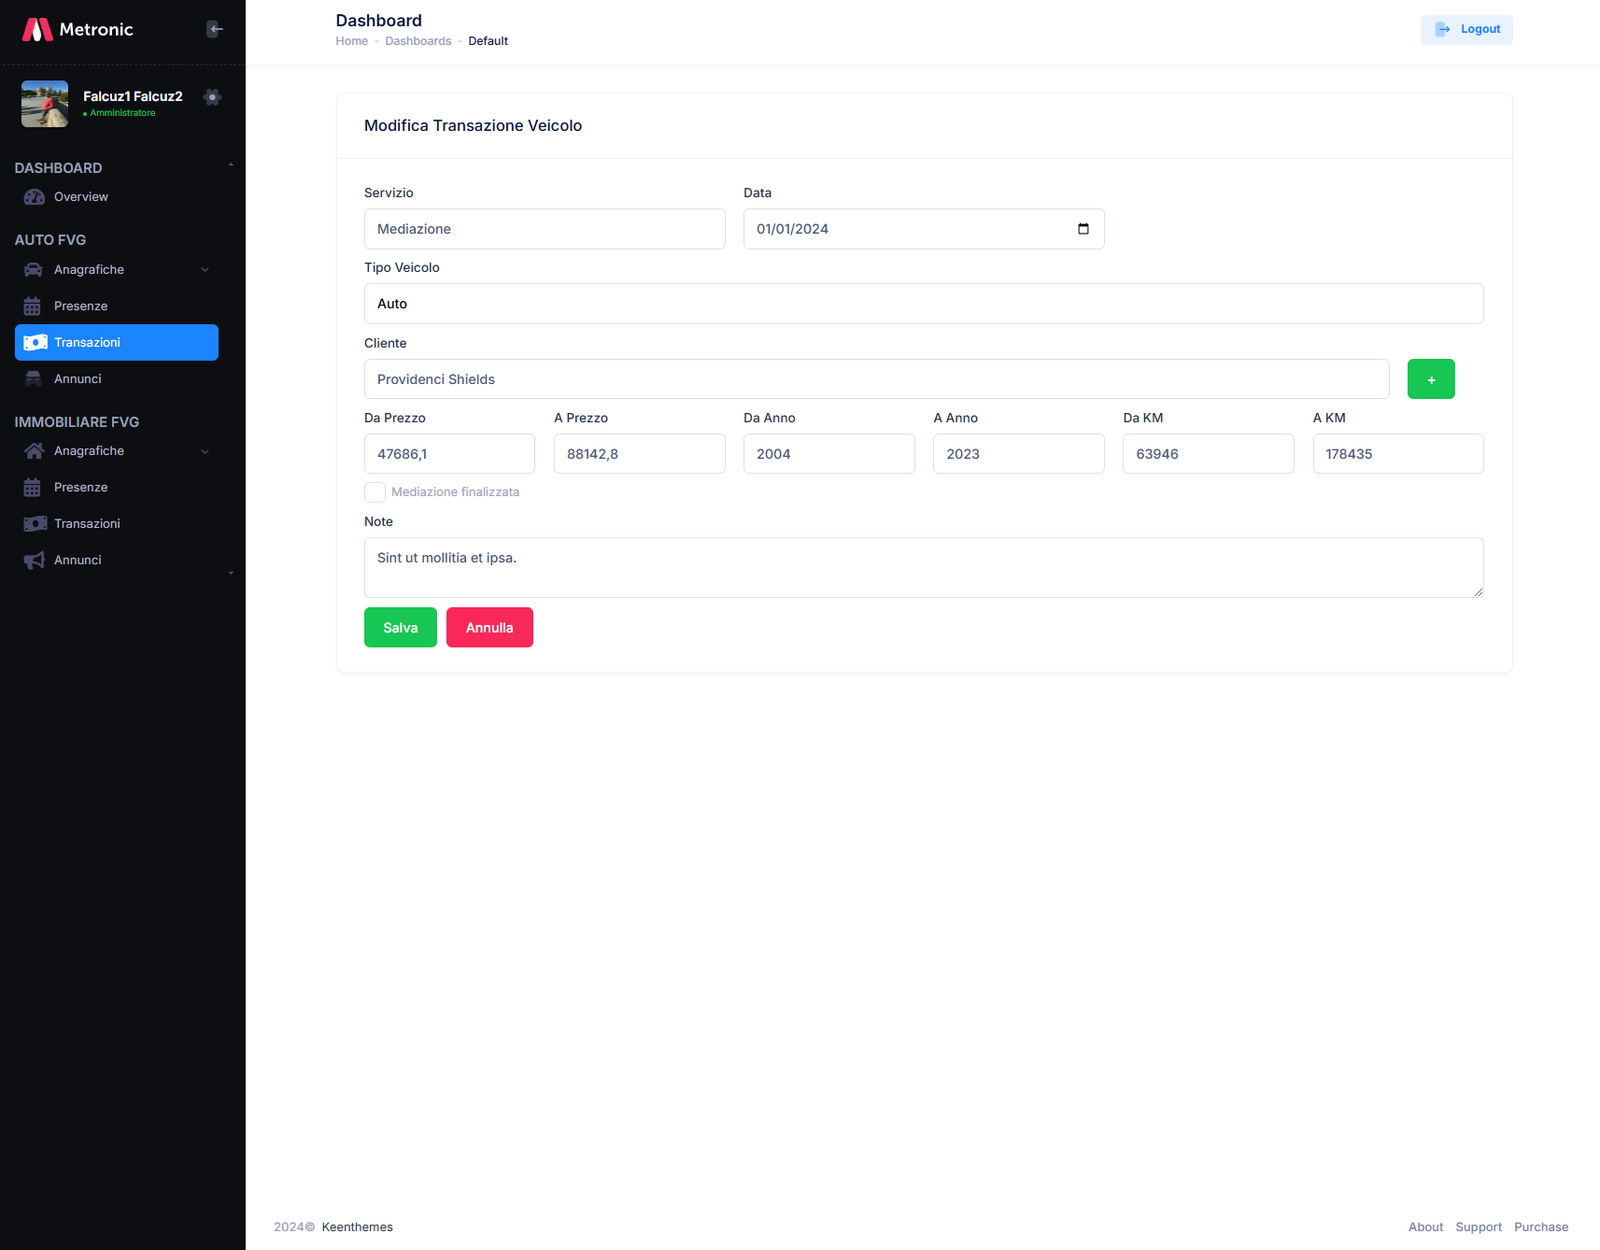Viewport: 1600px width, 1250px height.
Task: Click the user profile avatar thumbnail
Action: tap(45, 104)
